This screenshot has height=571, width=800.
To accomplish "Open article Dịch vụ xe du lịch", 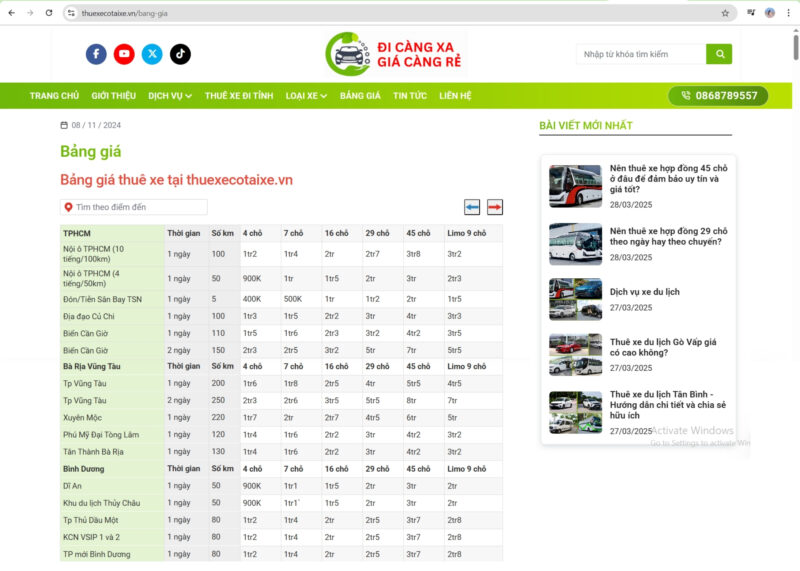I will [645, 292].
